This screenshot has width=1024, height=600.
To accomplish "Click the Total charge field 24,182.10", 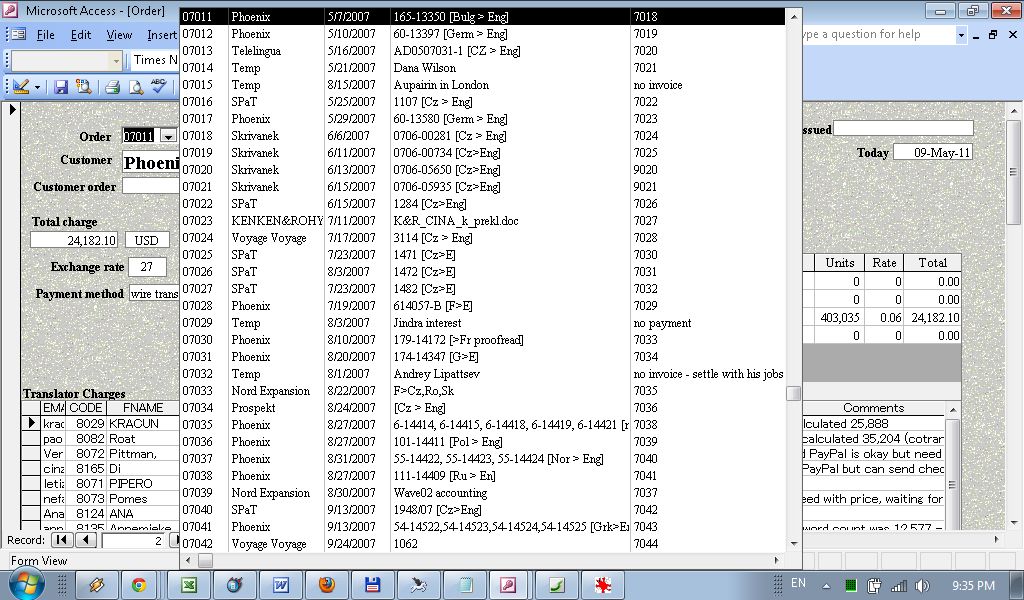I will (74, 240).
